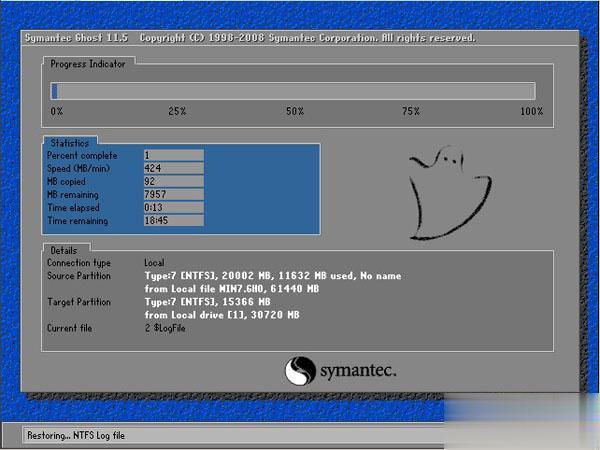600x450 pixels.
Task: Click the Details panel label
Action: tap(64, 250)
